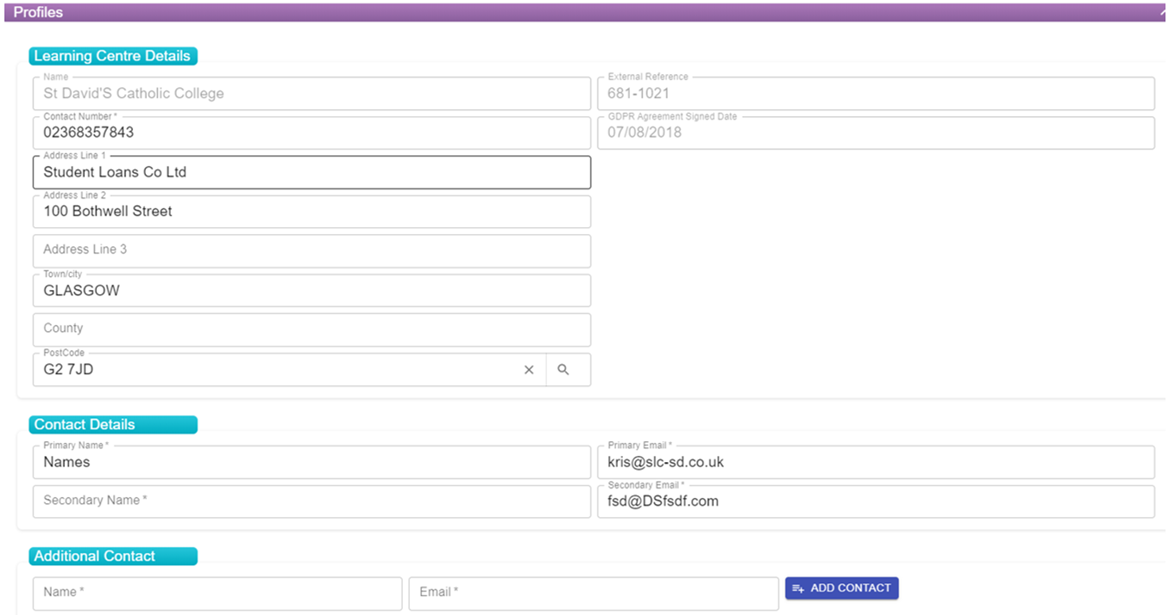The image size is (1169, 615).
Task: Focus the Additional Contact Email field
Action: pyautogui.click(x=593, y=593)
